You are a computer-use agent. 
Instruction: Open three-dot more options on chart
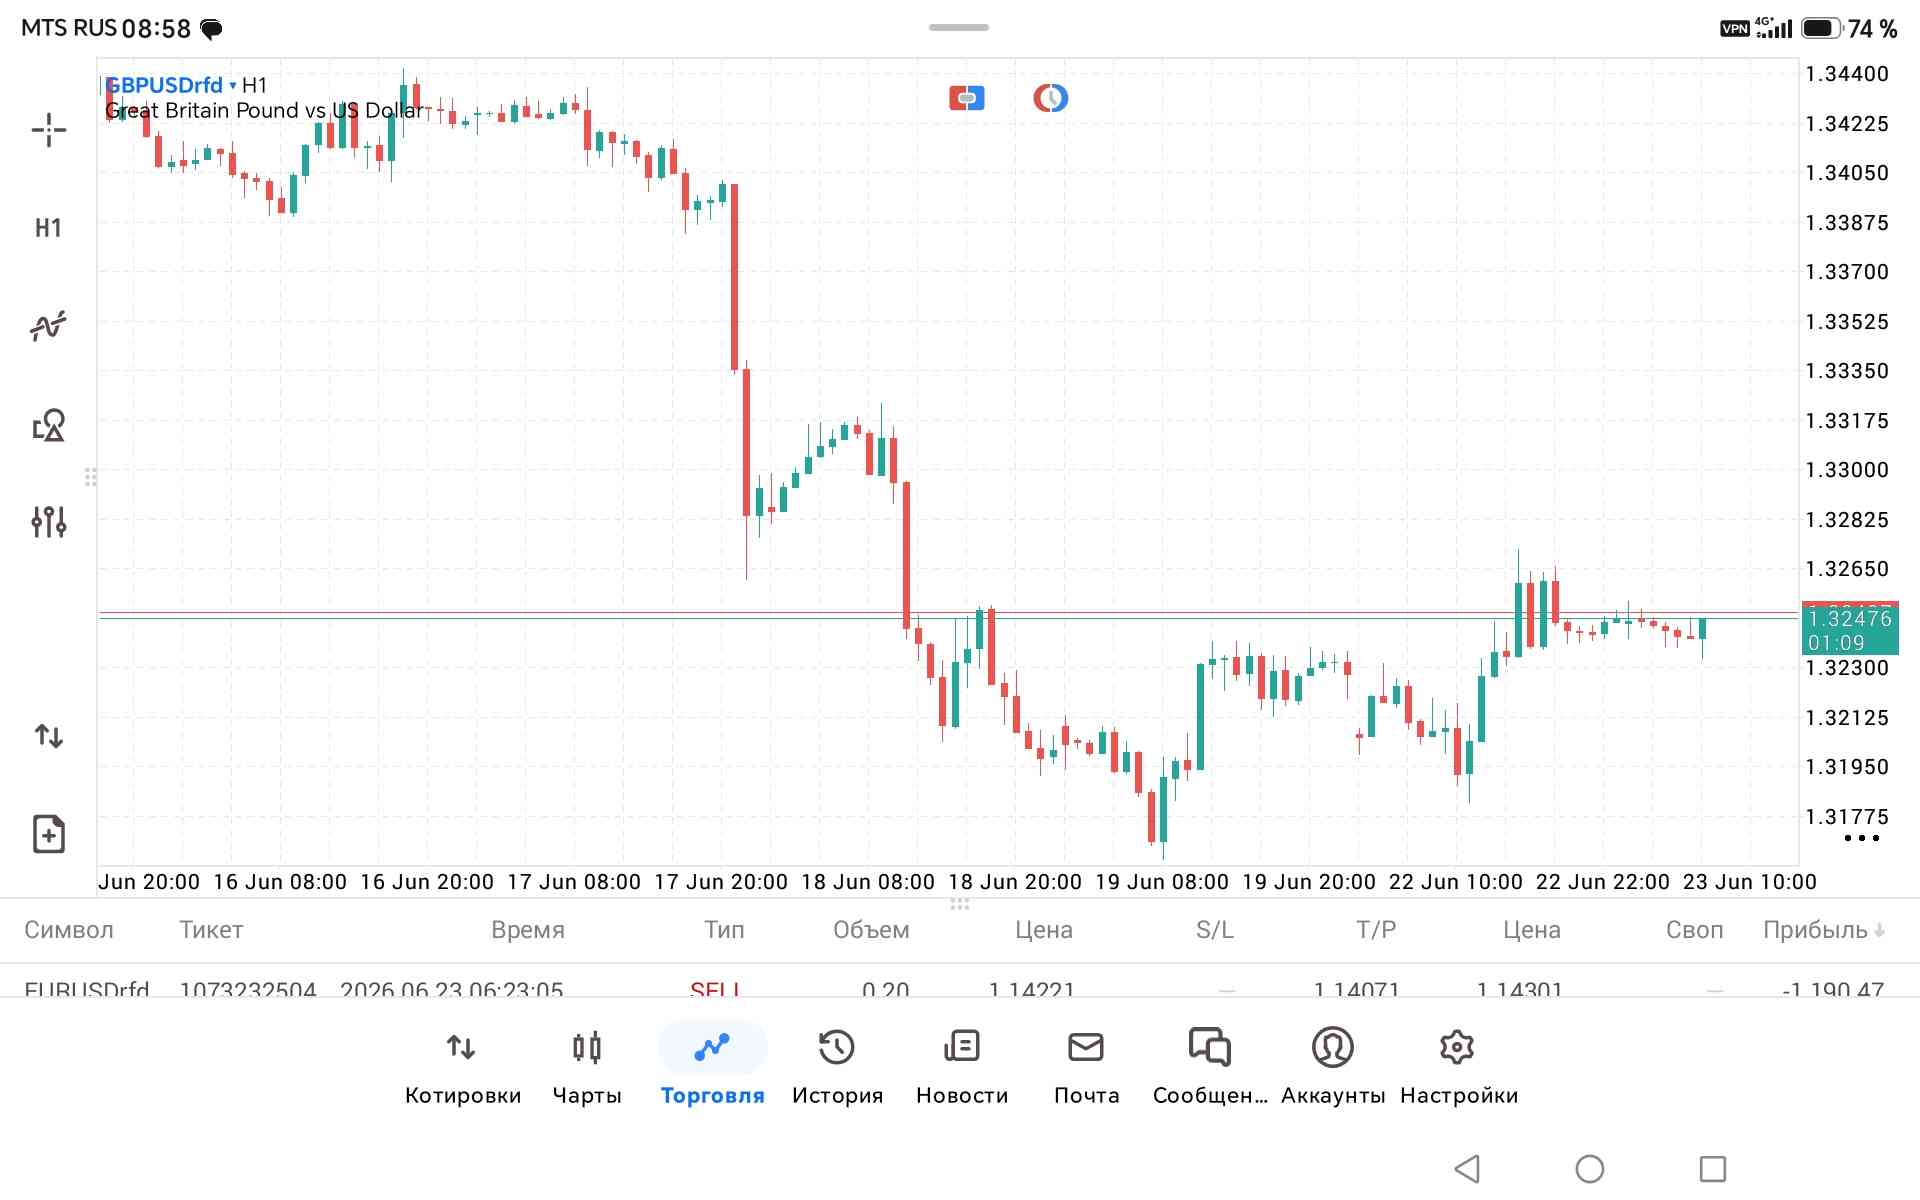1861,838
